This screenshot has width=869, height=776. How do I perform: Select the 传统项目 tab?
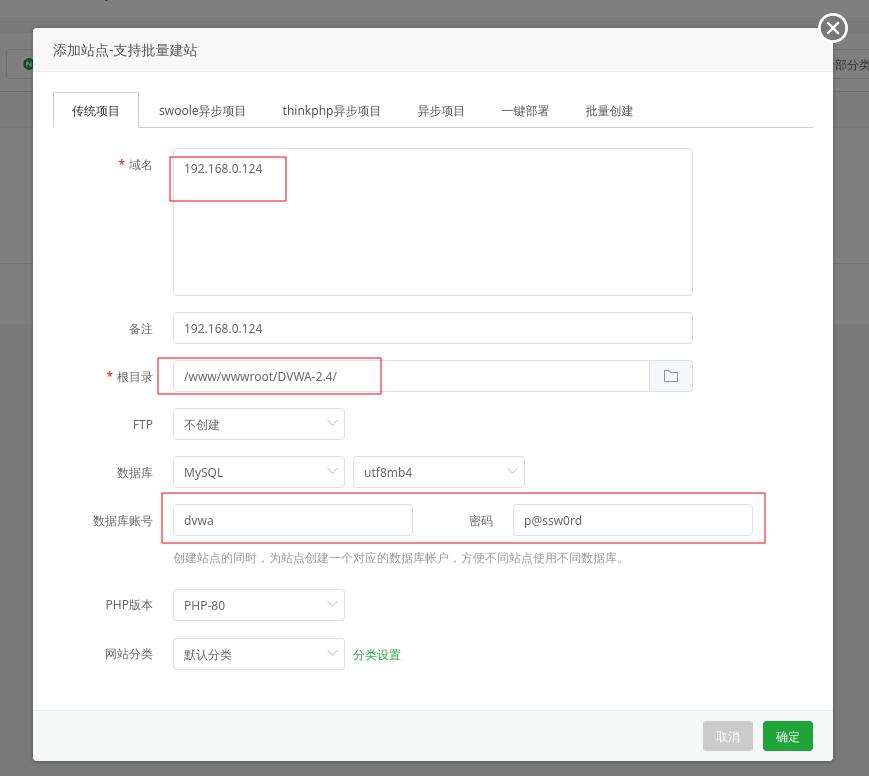pyautogui.click(x=96, y=111)
